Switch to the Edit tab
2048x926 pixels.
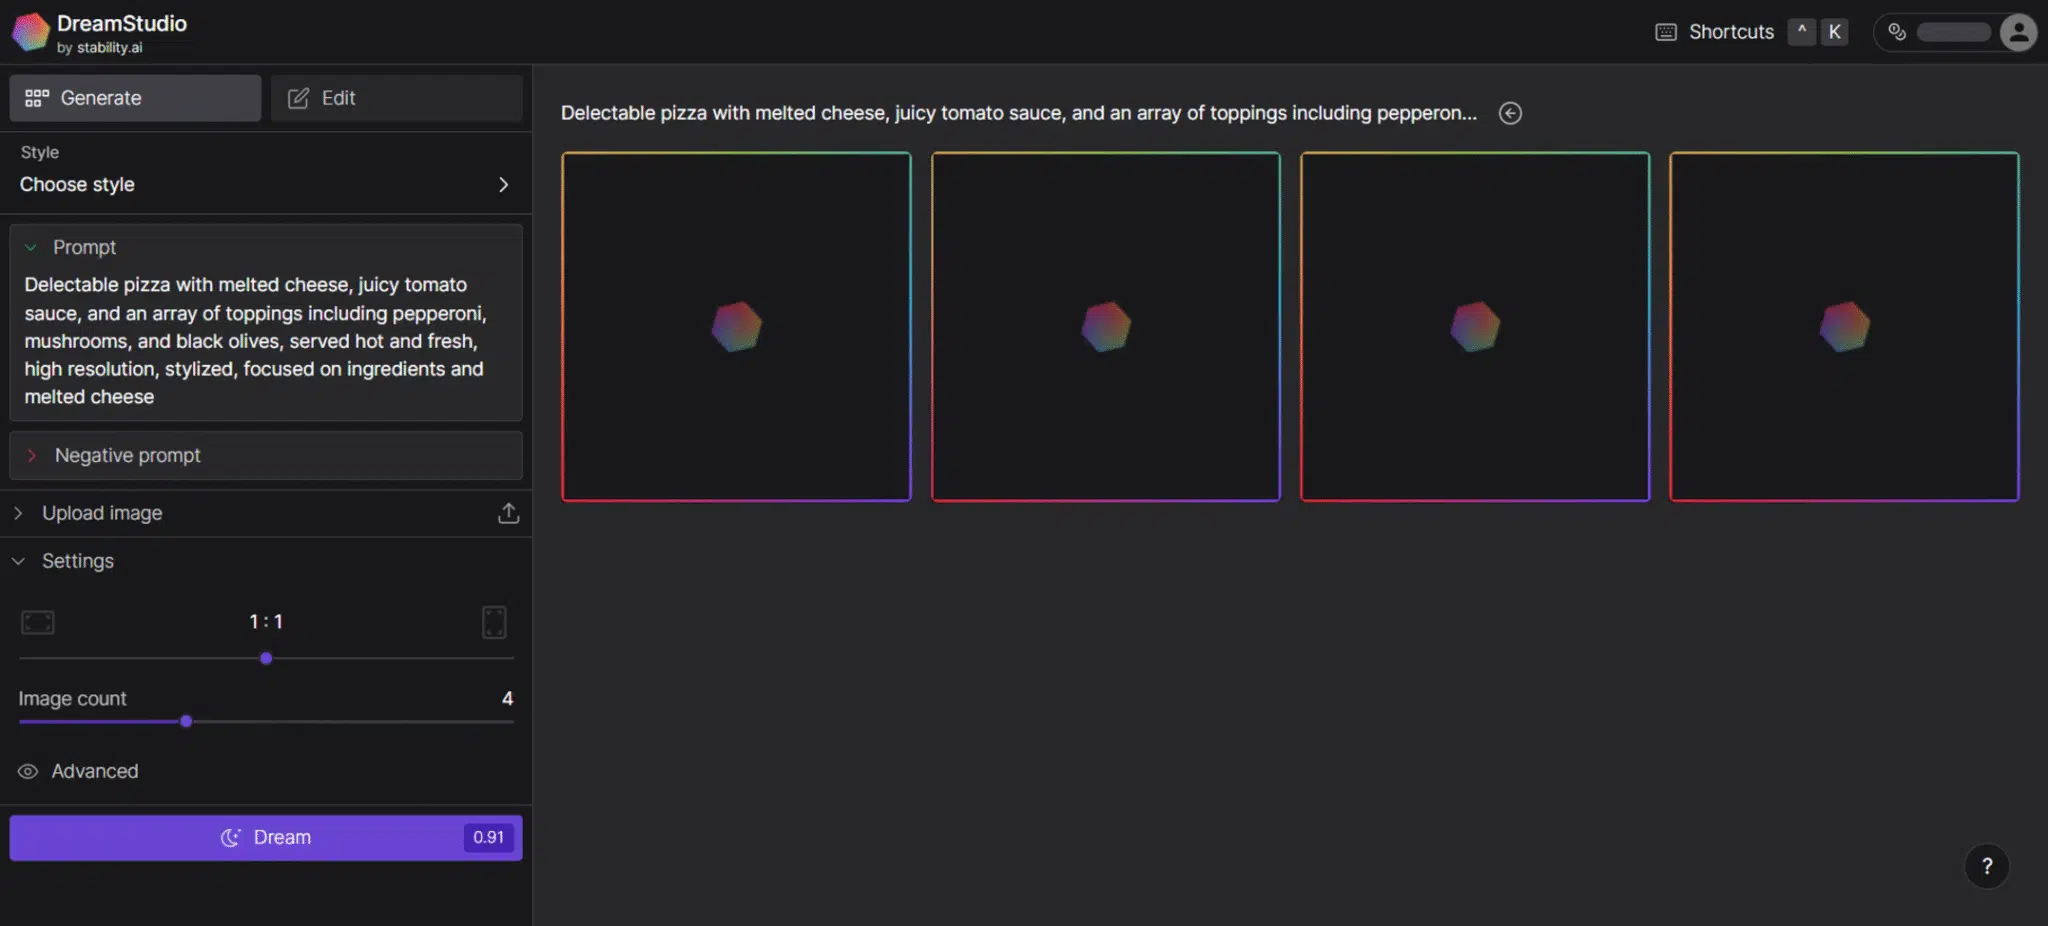click(396, 98)
